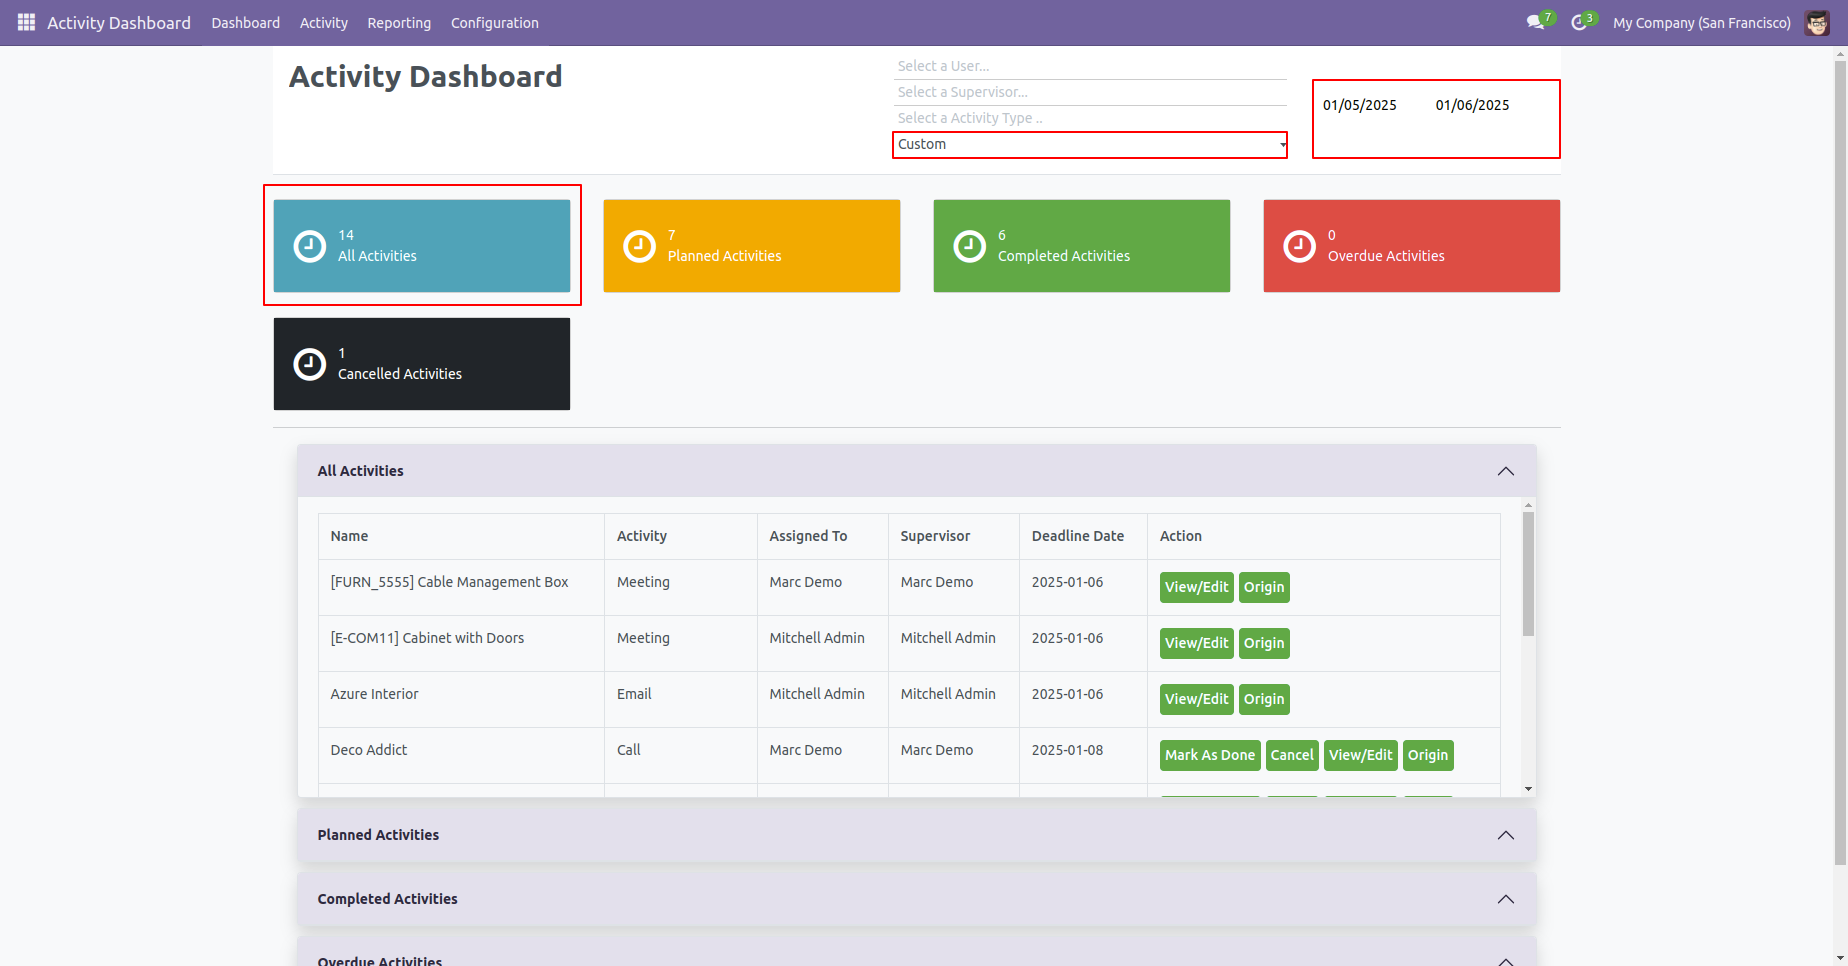The width and height of the screenshot is (1848, 966).
Task: Open the Reporting menu
Action: click(x=399, y=22)
